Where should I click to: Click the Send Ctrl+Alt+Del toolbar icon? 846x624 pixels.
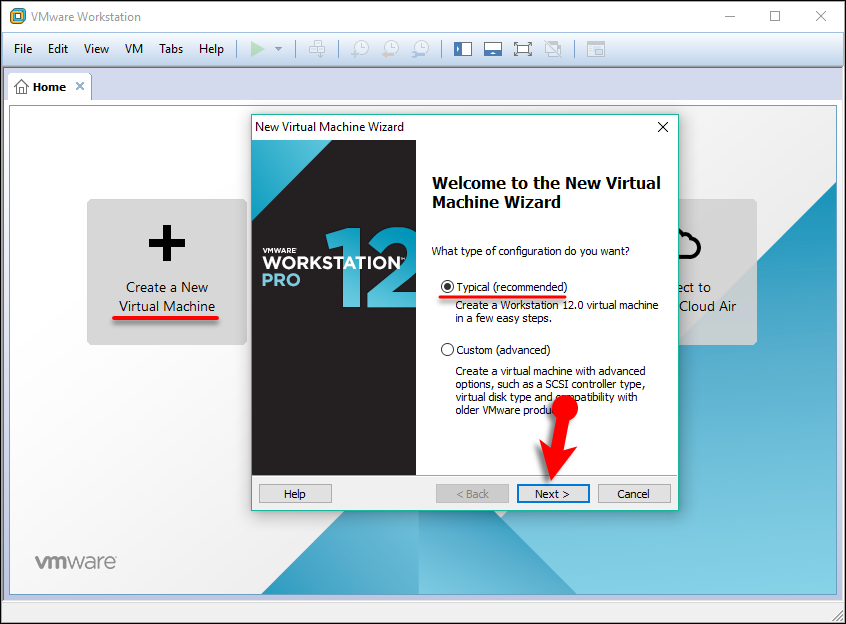coord(317,49)
